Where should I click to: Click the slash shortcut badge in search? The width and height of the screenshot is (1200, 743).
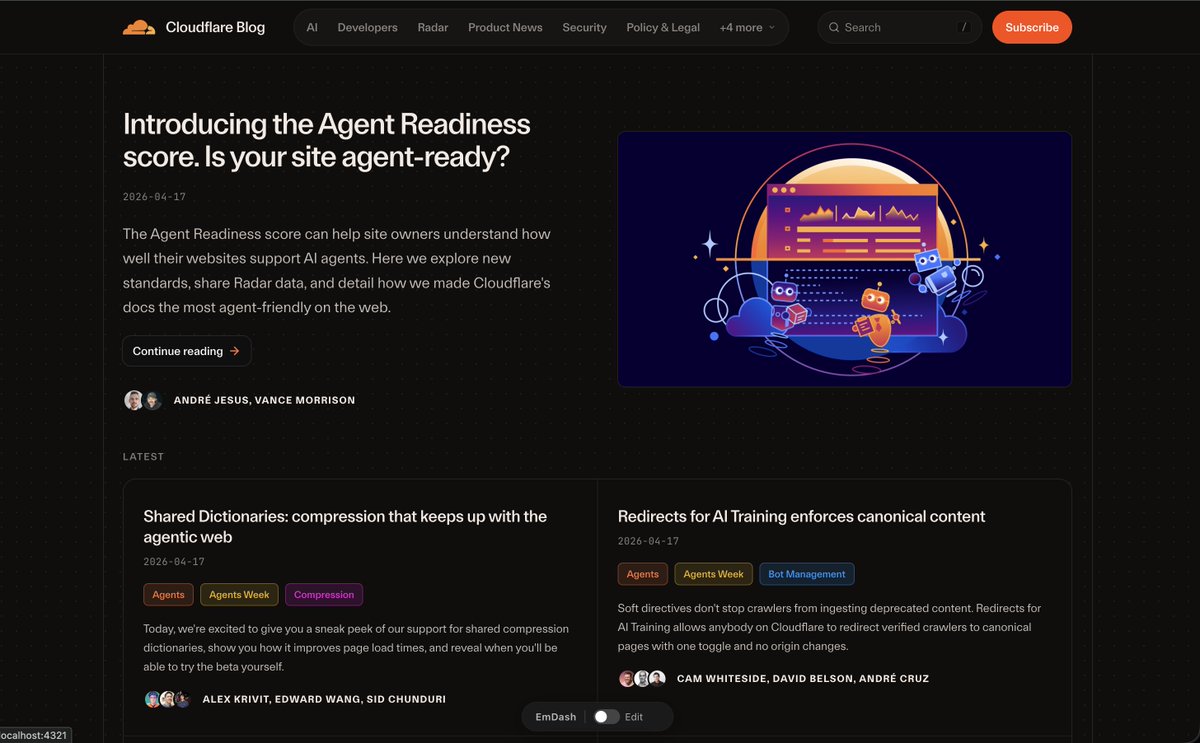[x=964, y=28]
